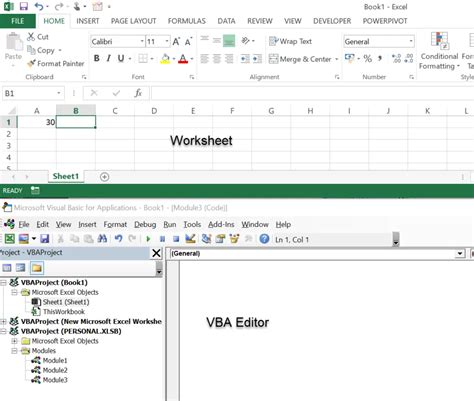Click the Paste button

pos(13,47)
